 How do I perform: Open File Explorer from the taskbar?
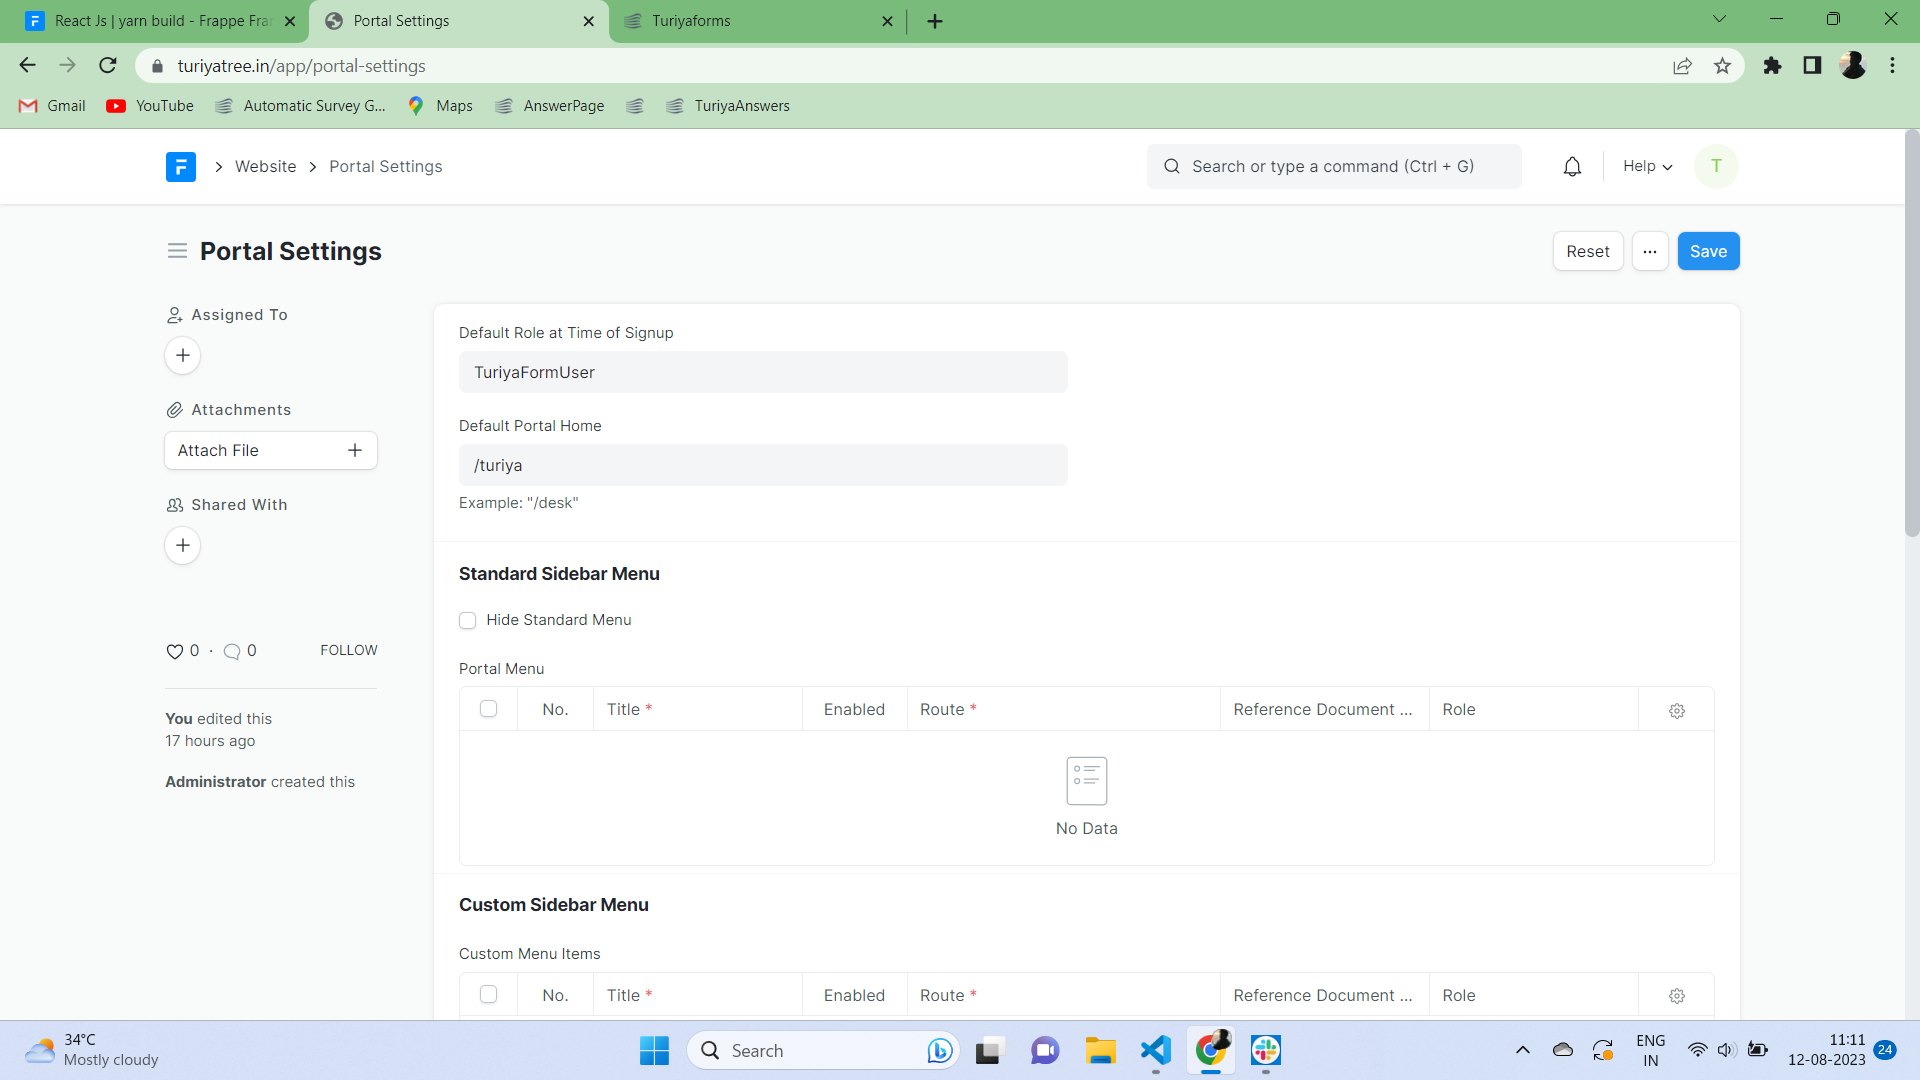[x=1100, y=1050]
